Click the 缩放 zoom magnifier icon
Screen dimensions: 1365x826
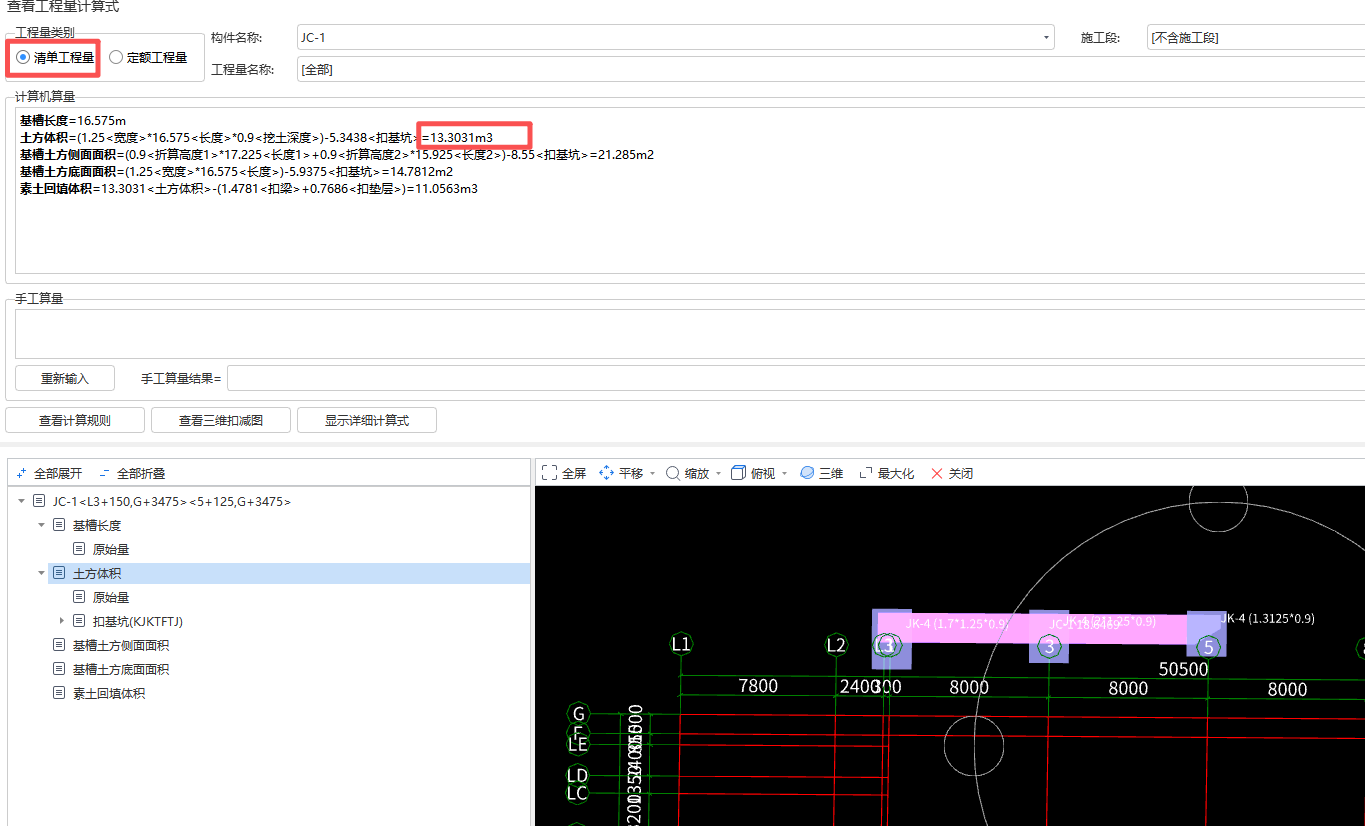pos(673,473)
